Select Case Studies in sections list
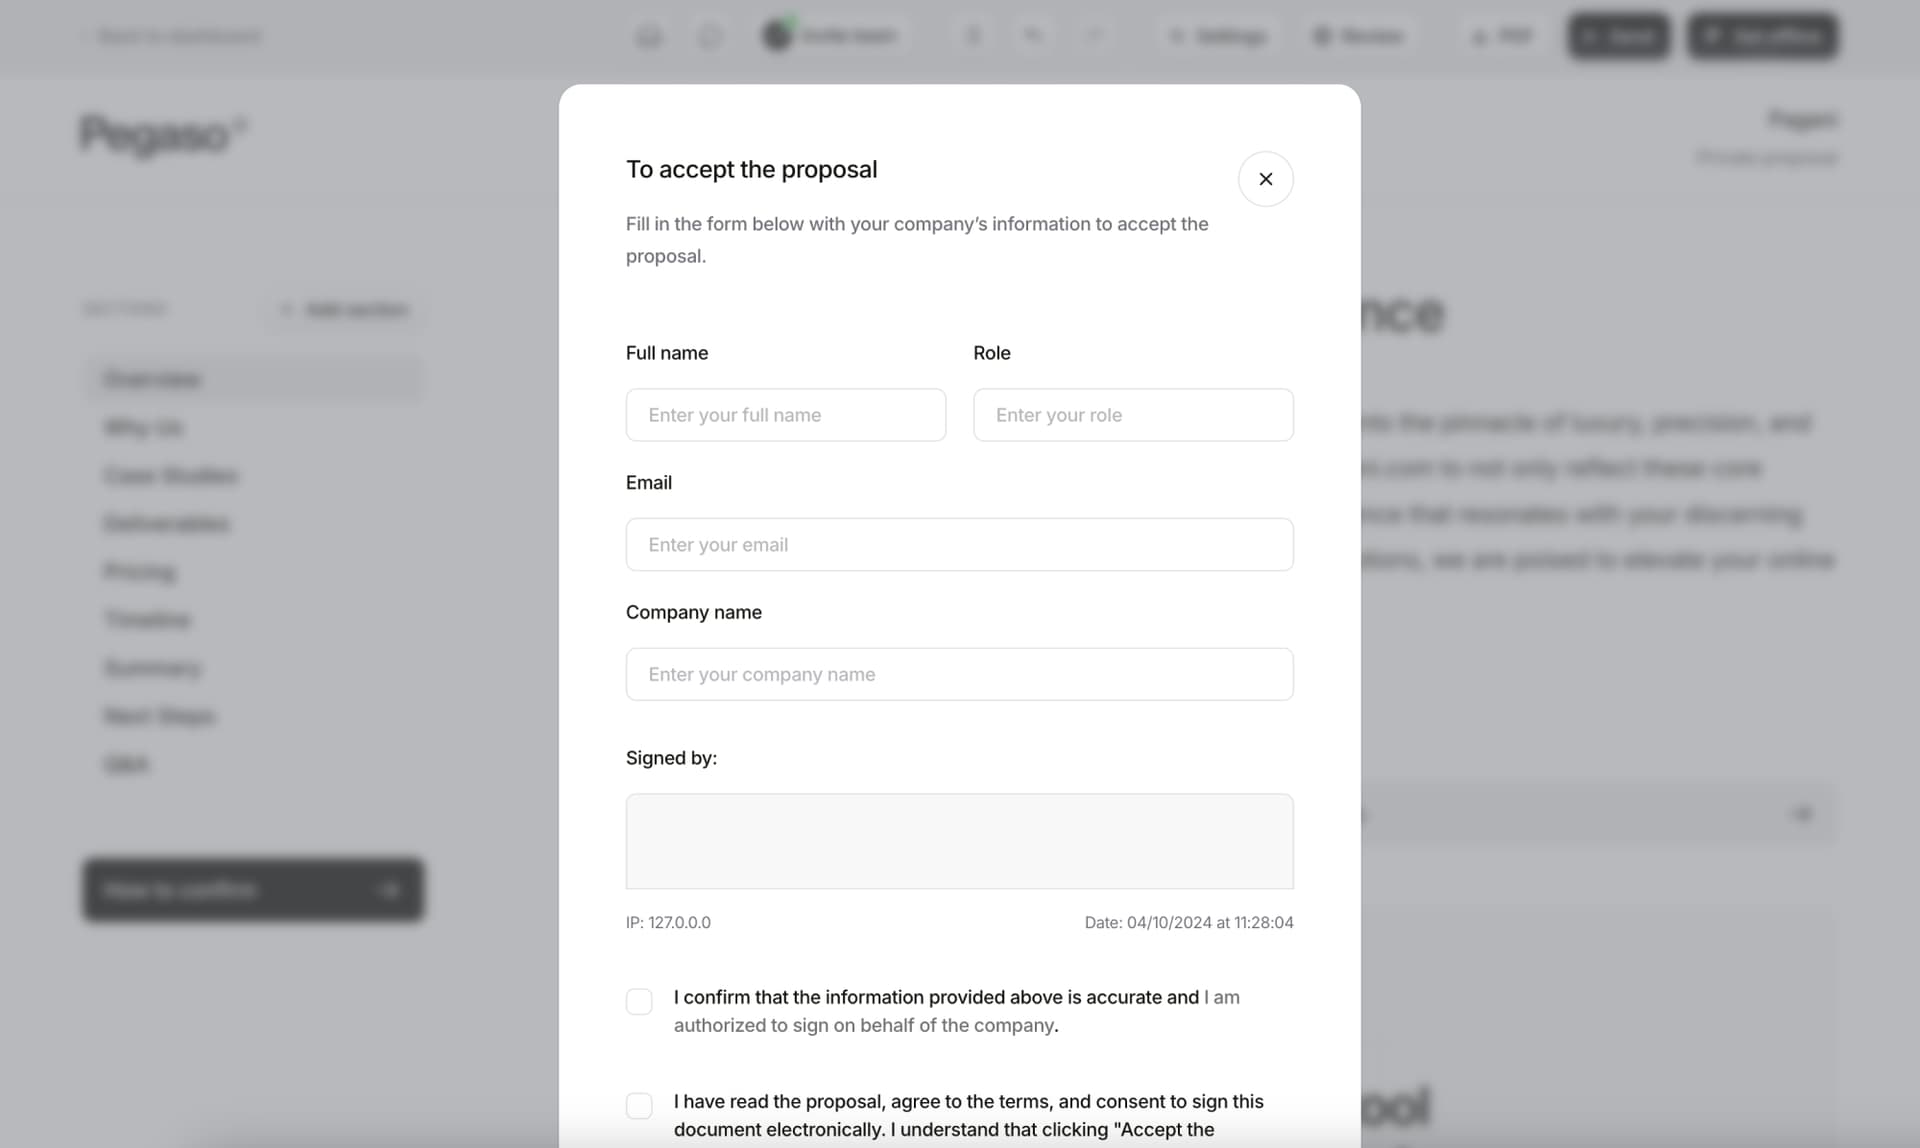This screenshot has width=1920, height=1148. 171,476
